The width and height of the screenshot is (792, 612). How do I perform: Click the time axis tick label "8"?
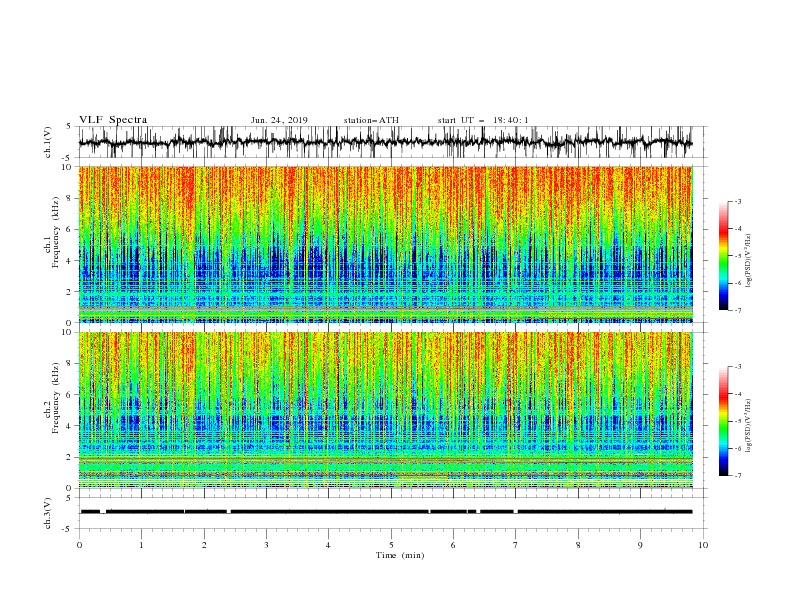(578, 545)
